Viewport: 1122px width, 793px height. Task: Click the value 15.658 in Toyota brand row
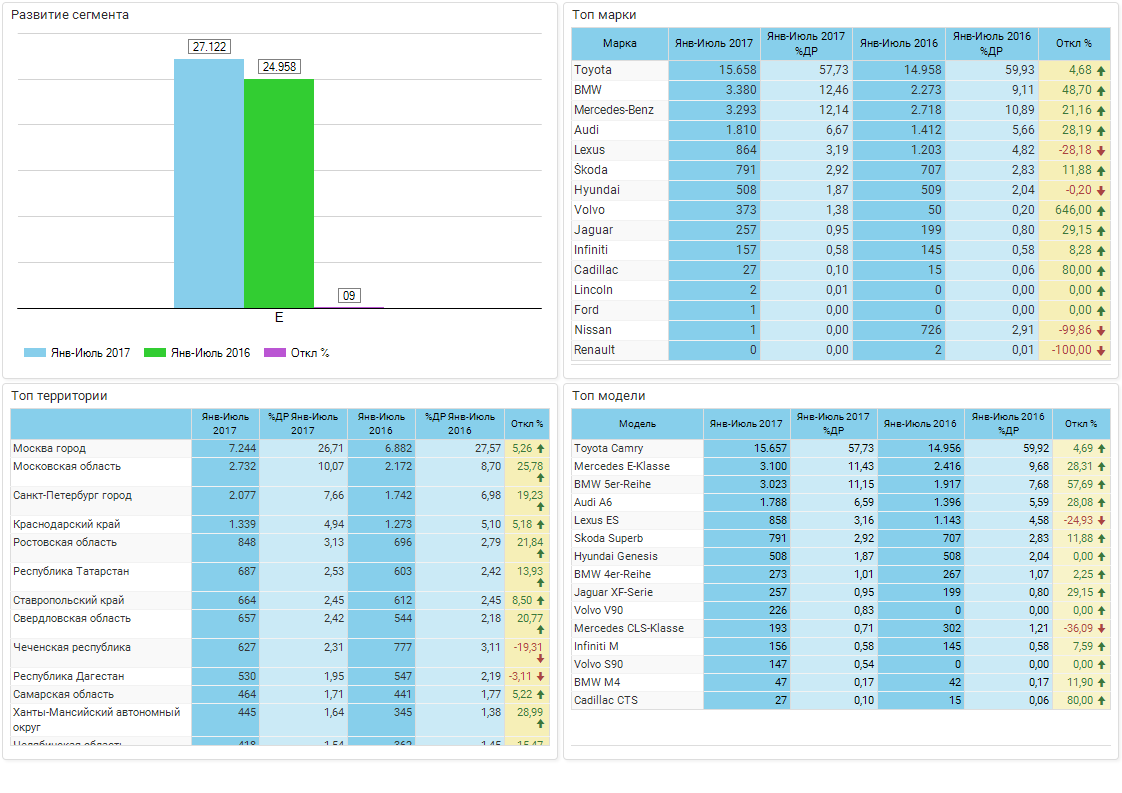coord(738,70)
